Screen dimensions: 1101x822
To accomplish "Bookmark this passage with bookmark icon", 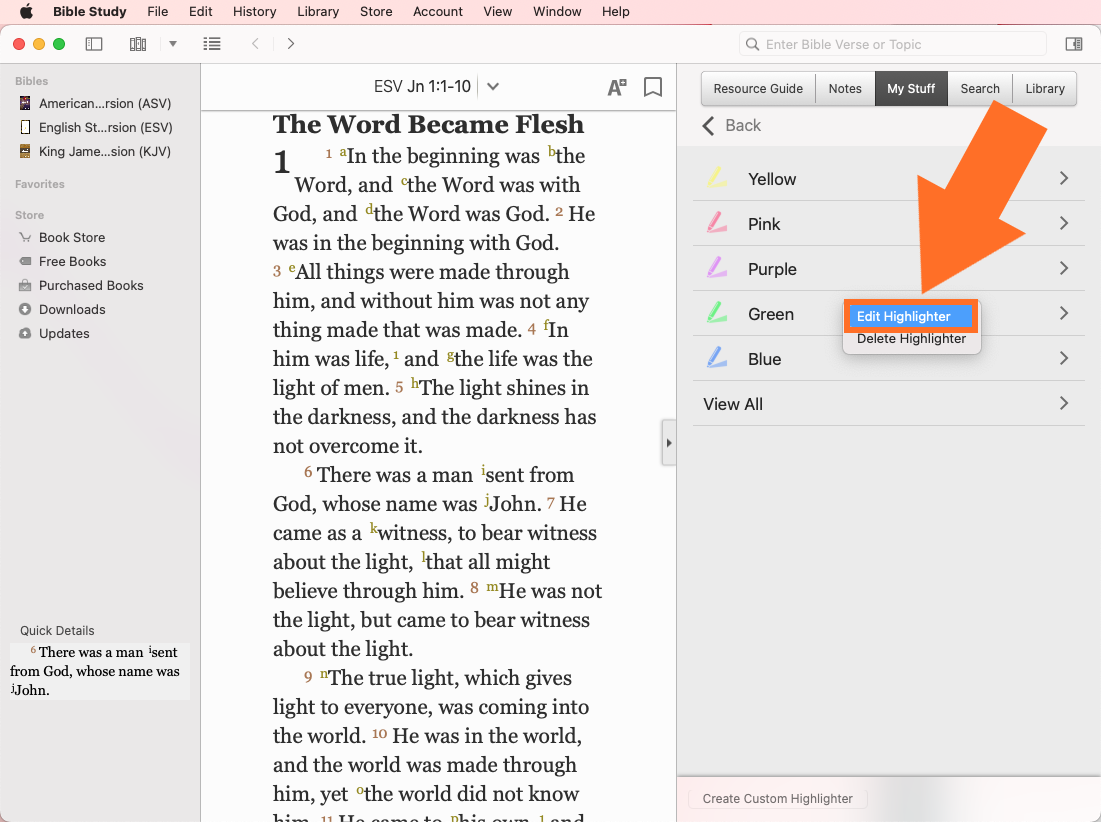I will [x=653, y=87].
